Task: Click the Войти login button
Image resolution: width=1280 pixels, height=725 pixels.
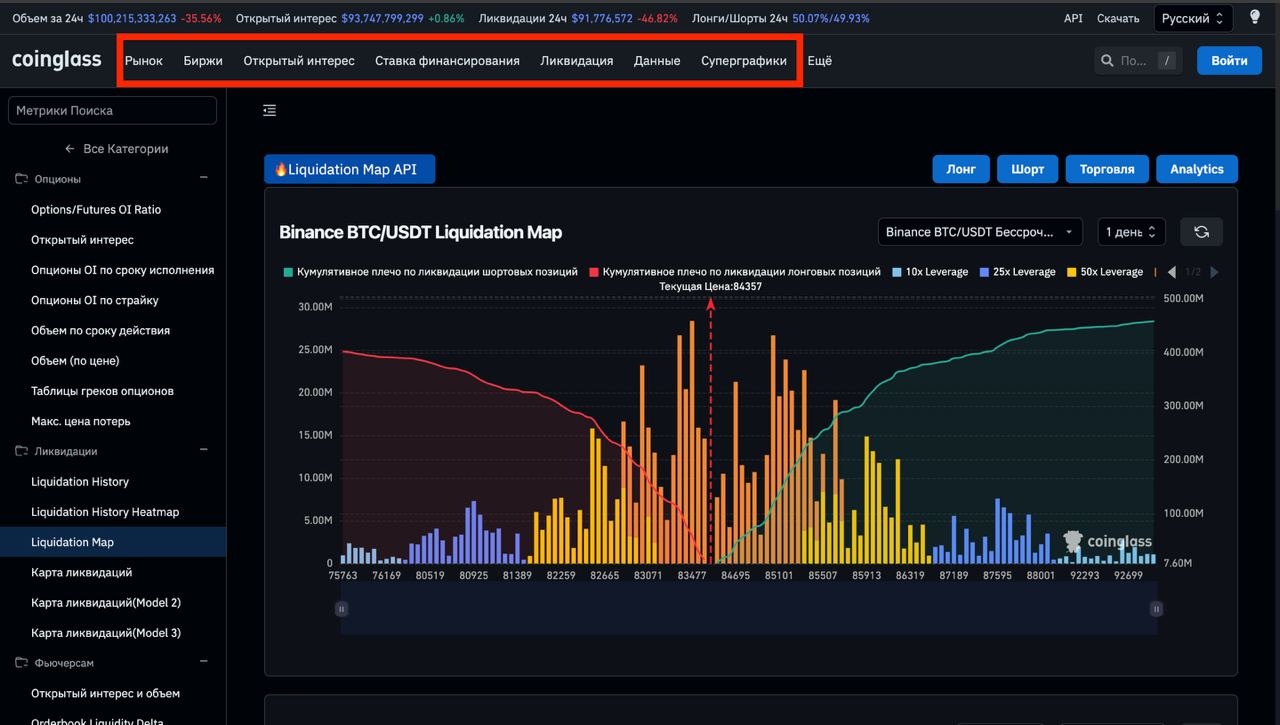Action: point(1229,61)
